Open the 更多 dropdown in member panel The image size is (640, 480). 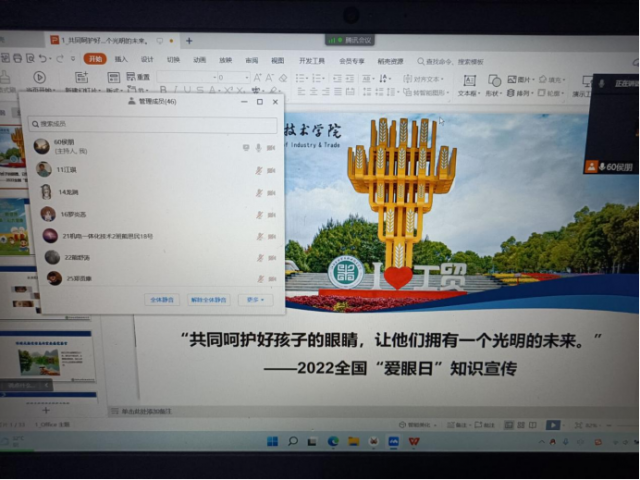tap(254, 299)
